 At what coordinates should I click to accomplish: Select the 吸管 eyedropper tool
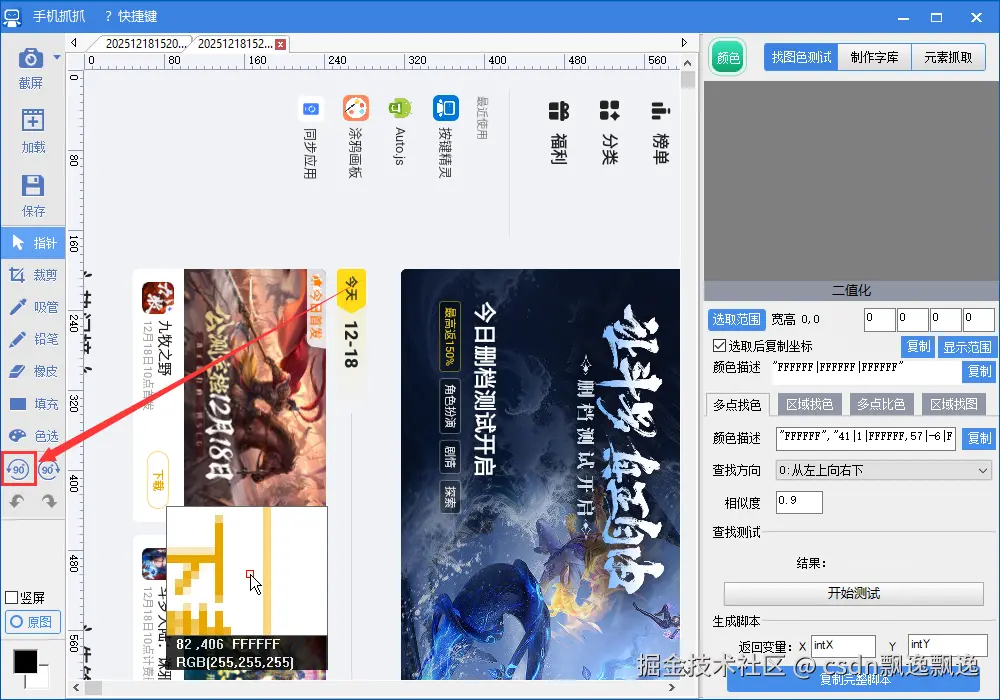tap(34, 307)
